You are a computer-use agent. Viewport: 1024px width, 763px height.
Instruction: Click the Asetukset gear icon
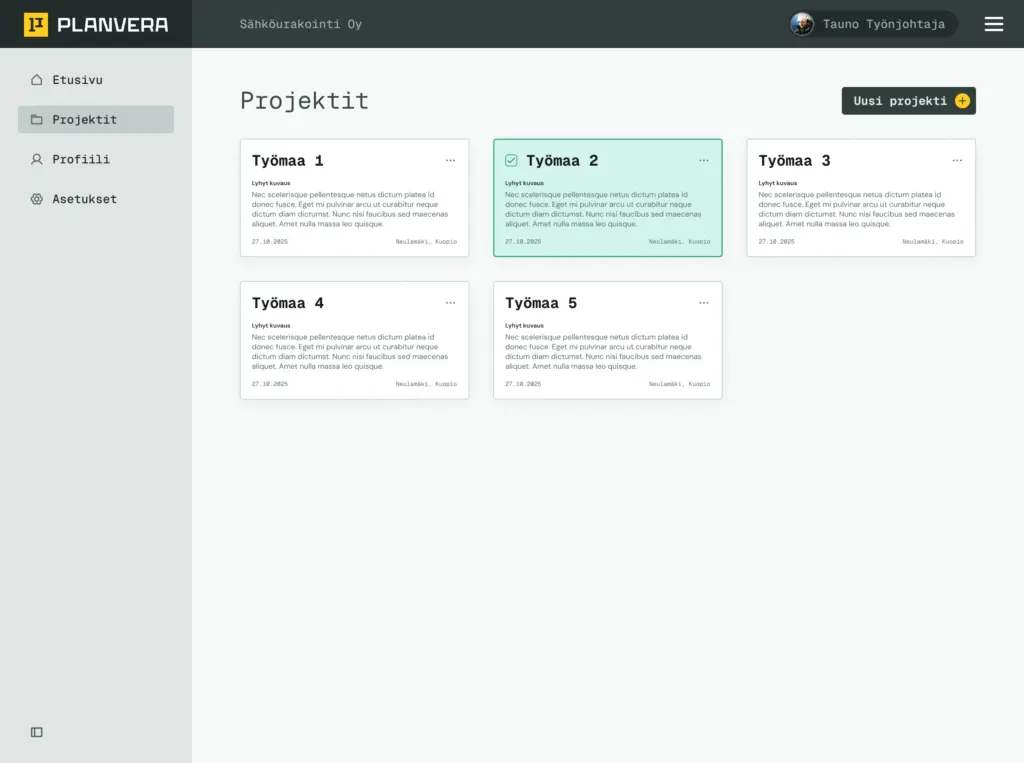37,199
